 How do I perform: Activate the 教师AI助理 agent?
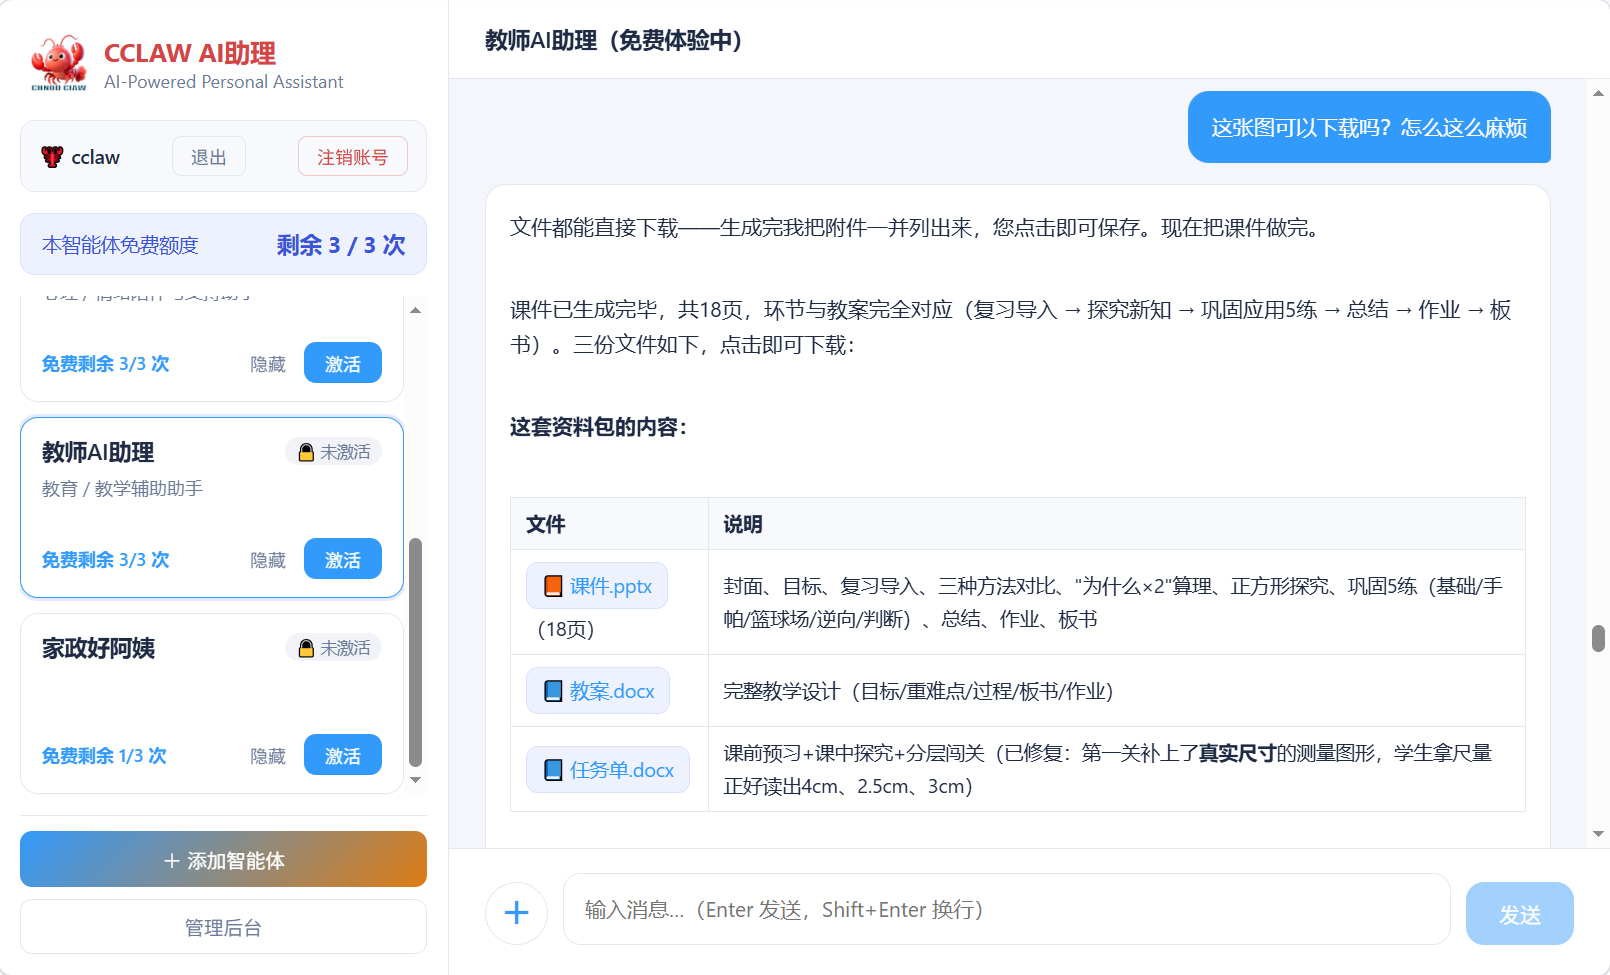[343, 559]
